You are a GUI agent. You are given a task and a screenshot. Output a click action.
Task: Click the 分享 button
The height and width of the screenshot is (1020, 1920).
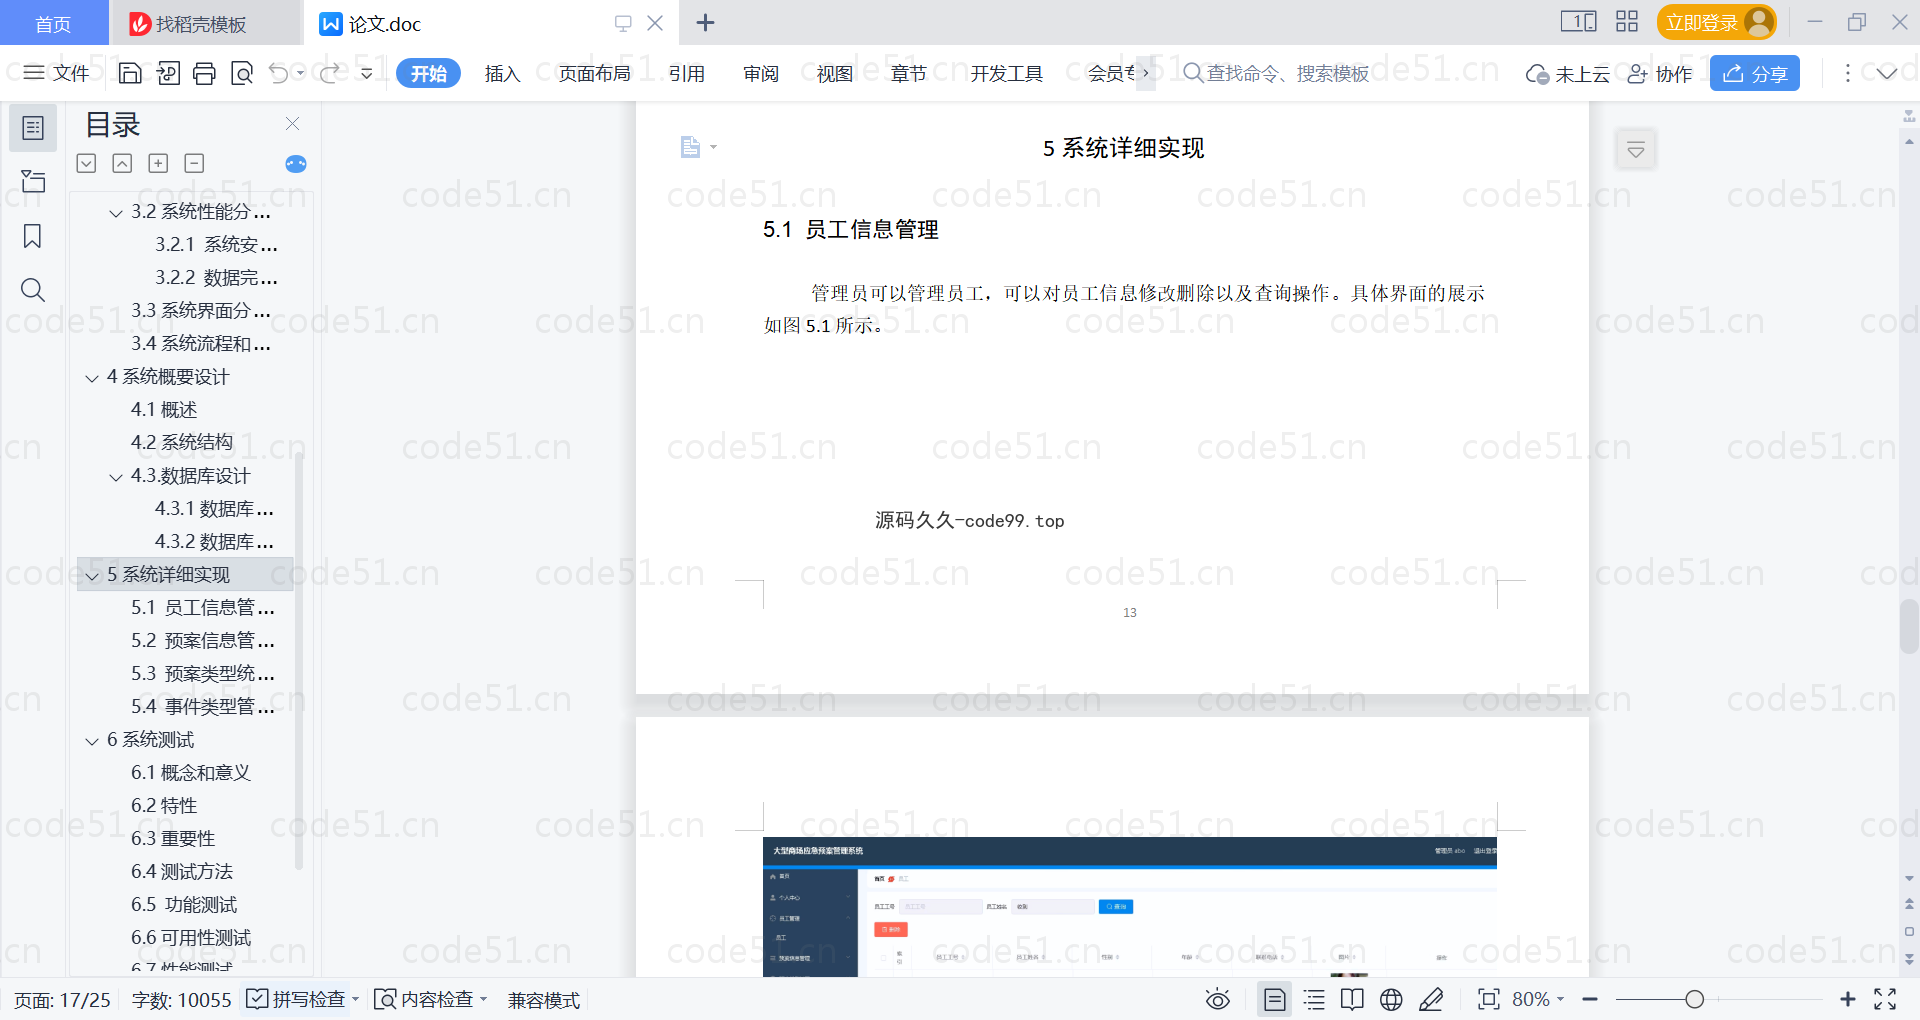pos(1755,73)
